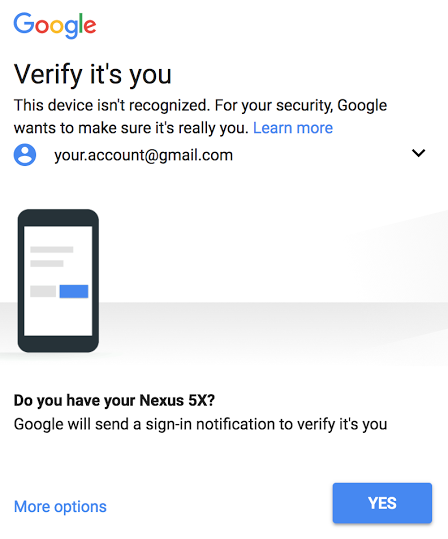Click the gray button inside phone illustration
448x539 pixels.
click(x=43, y=291)
